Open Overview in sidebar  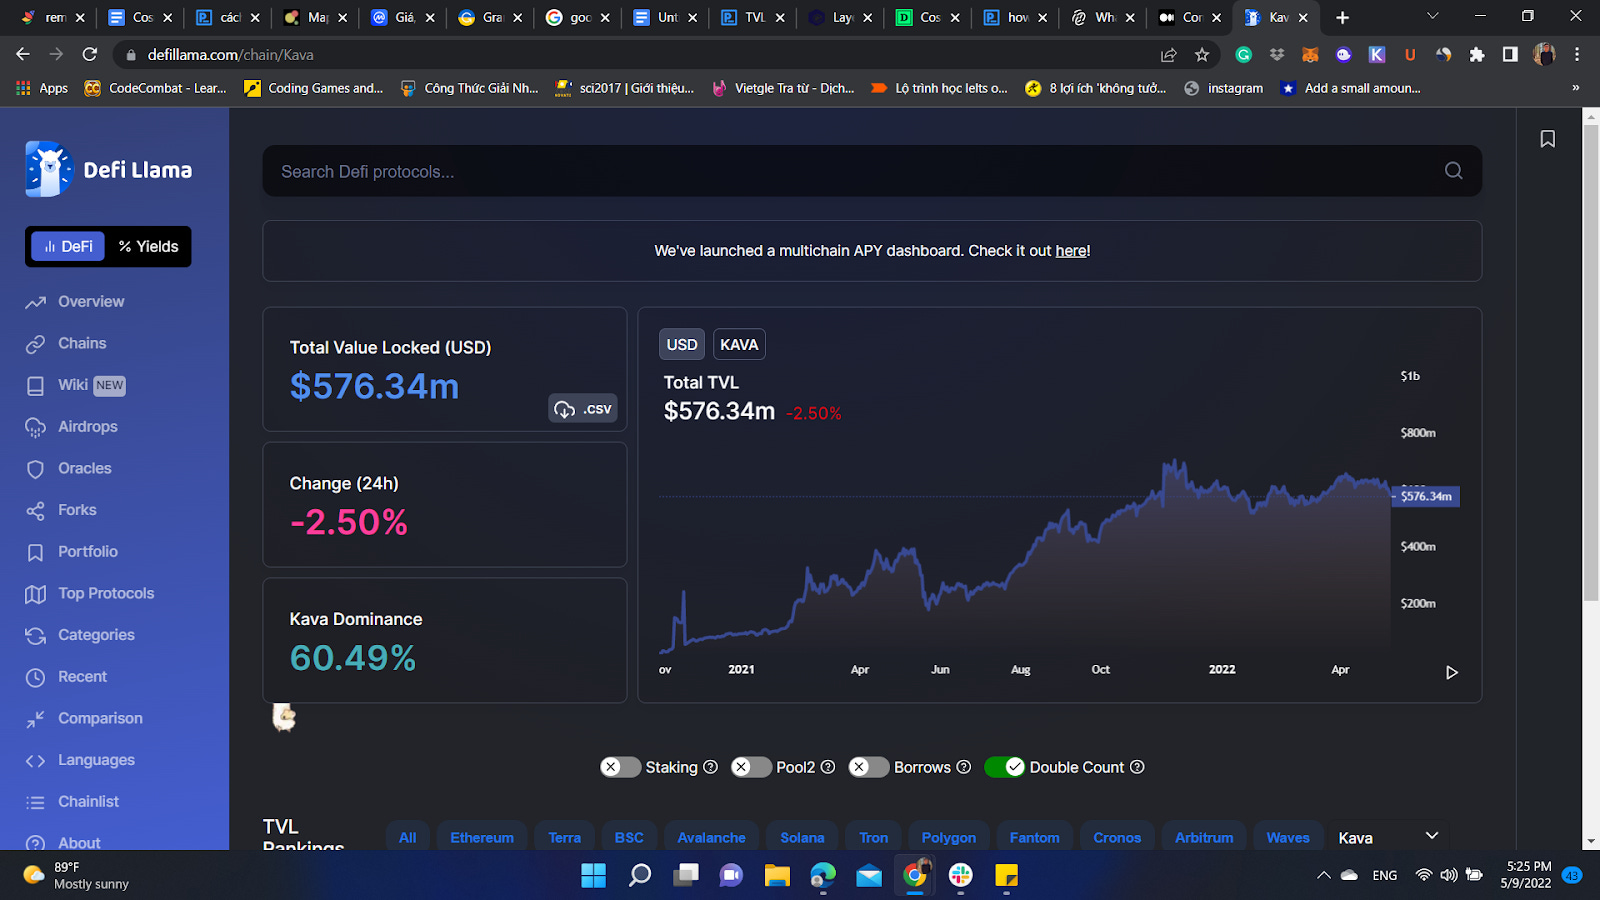click(x=91, y=302)
